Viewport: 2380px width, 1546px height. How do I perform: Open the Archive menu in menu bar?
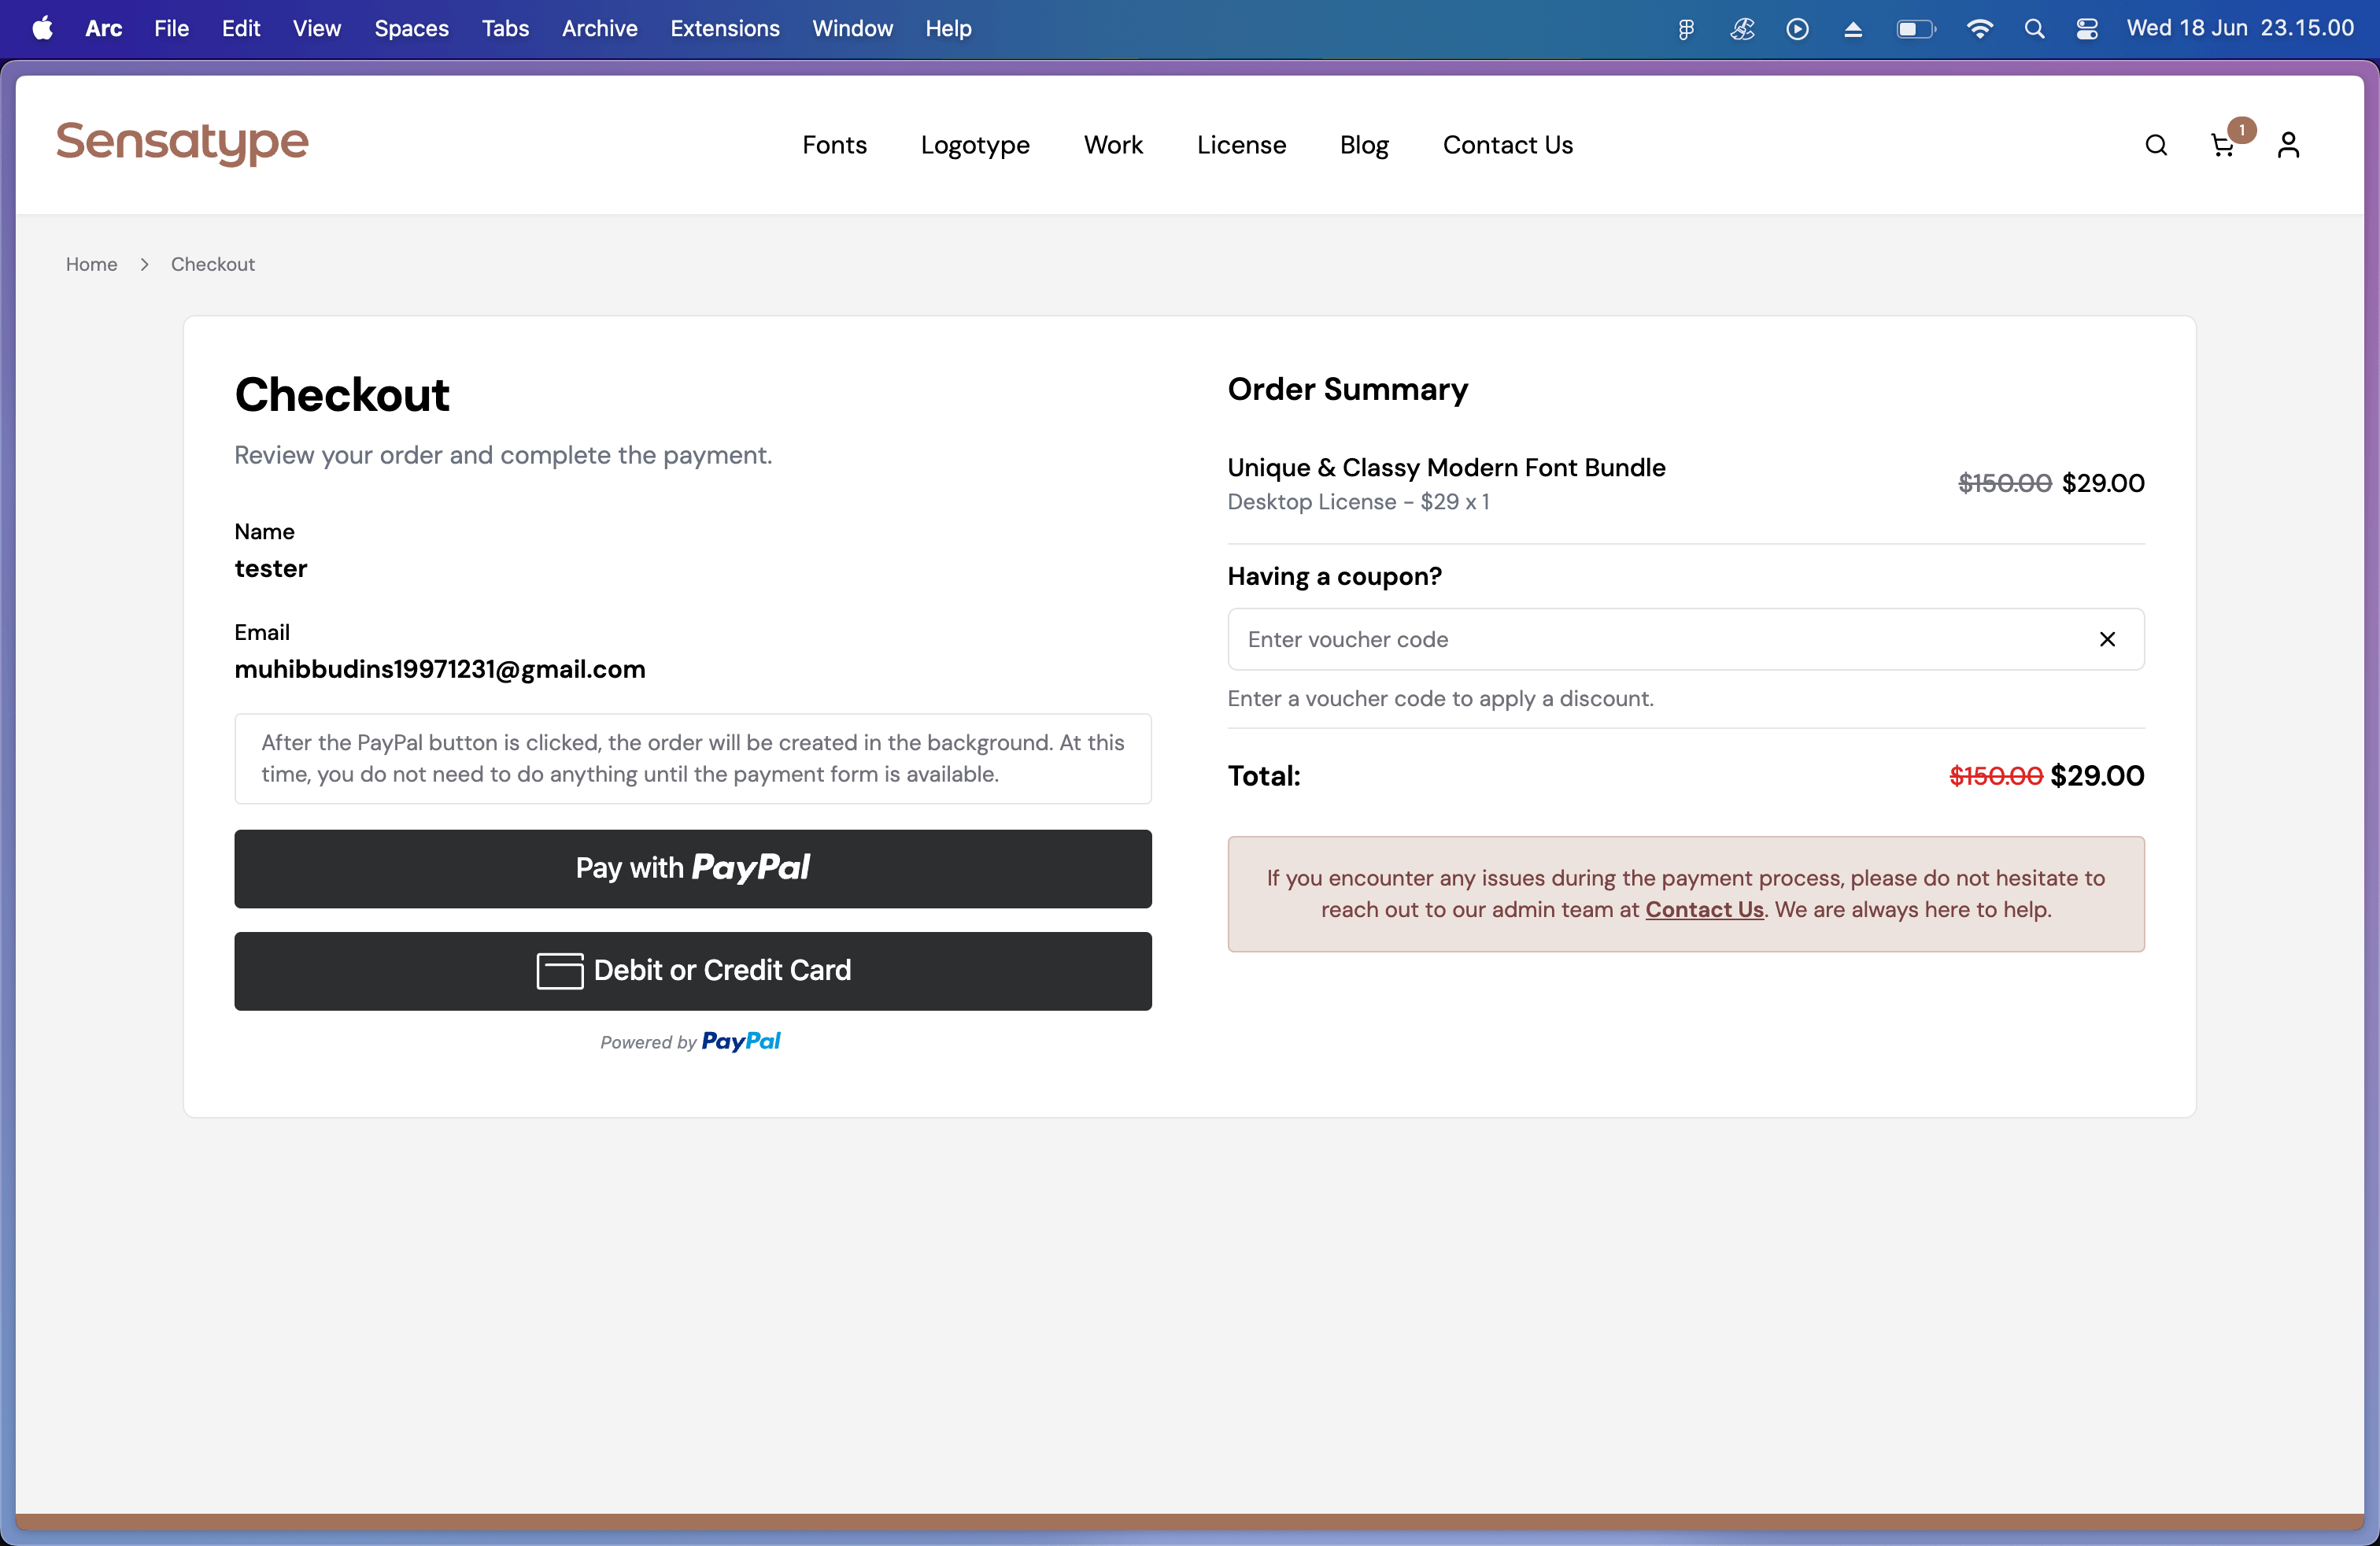(x=599, y=29)
